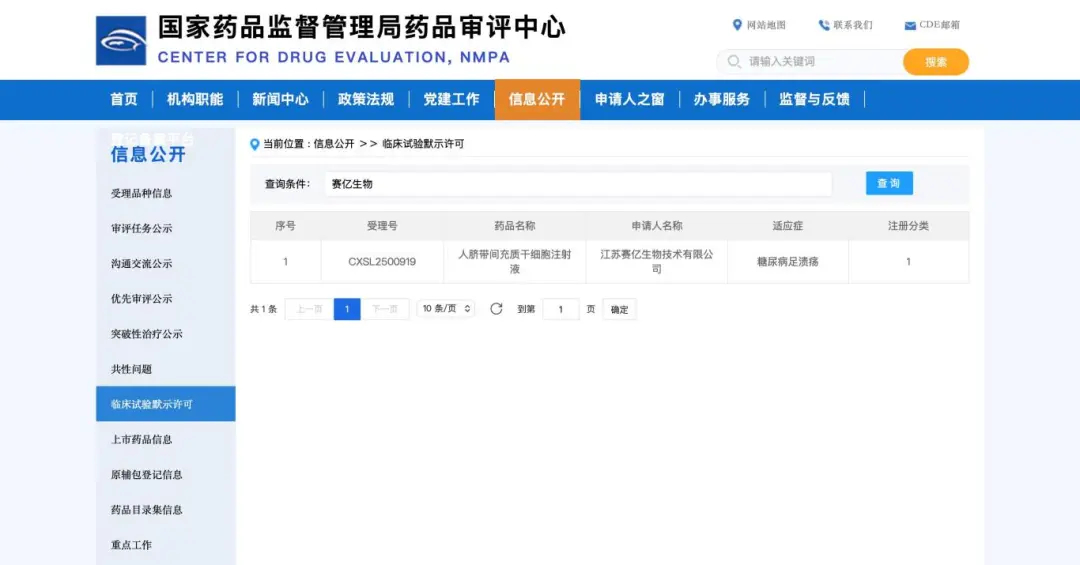
Task: Open 突破性治疗公示 in the sidebar
Action: (147, 334)
